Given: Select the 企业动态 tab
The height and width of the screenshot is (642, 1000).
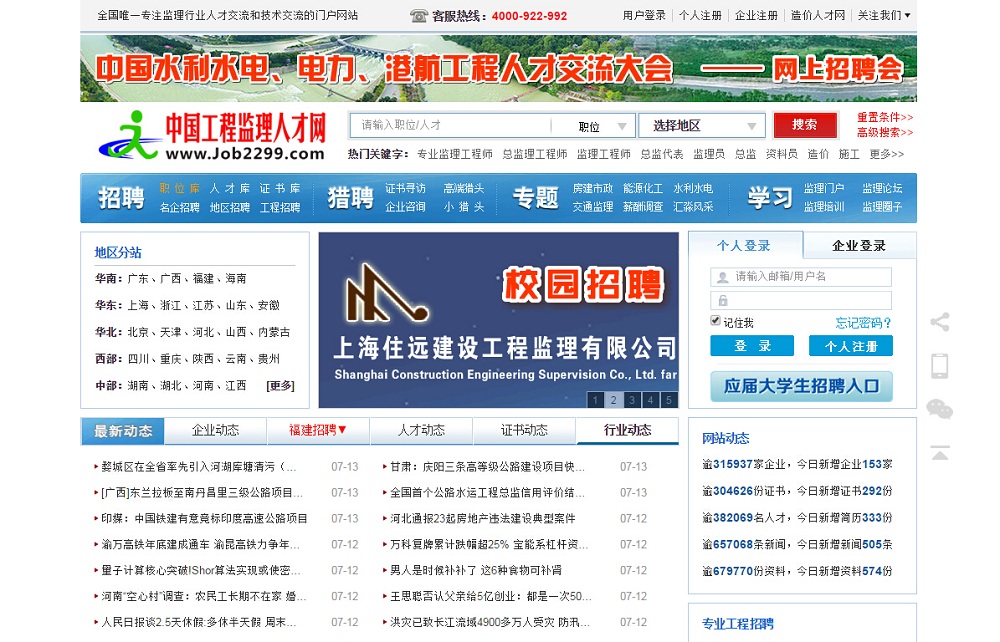Looking at the screenshot, I should click(216, 430).
